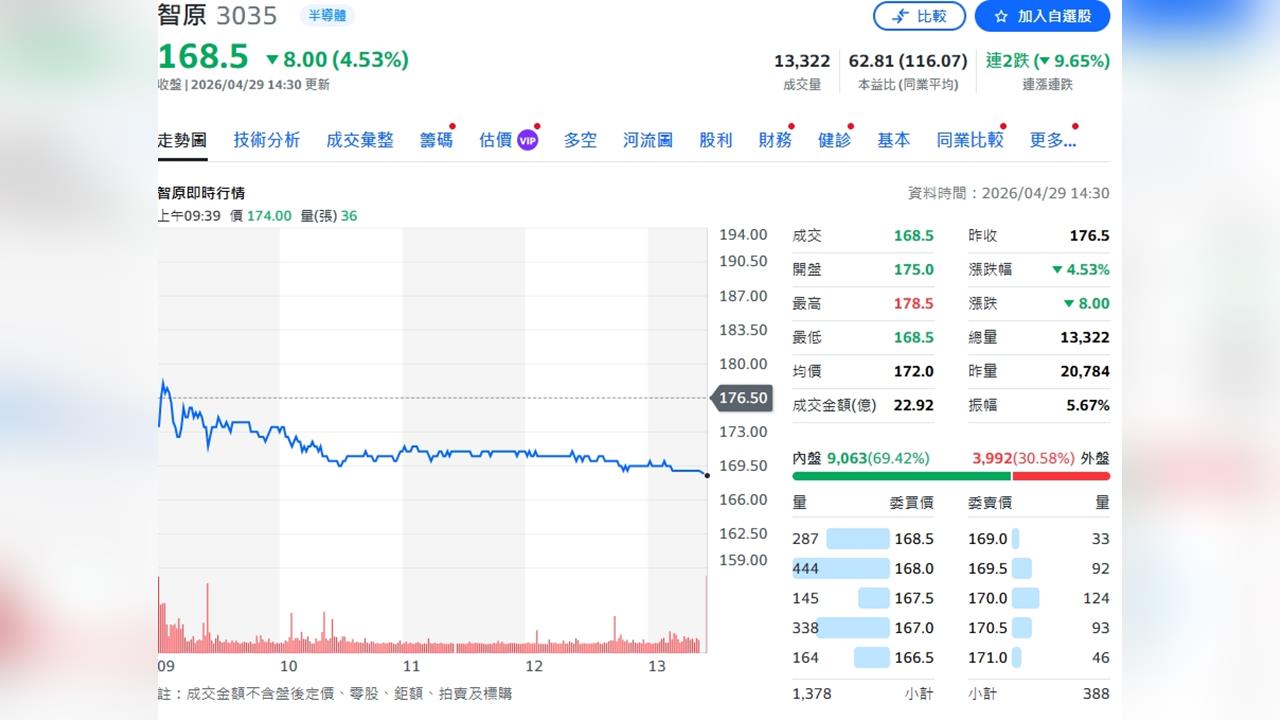
Task: Open the 多空 tab
Action: coord(580,140)
